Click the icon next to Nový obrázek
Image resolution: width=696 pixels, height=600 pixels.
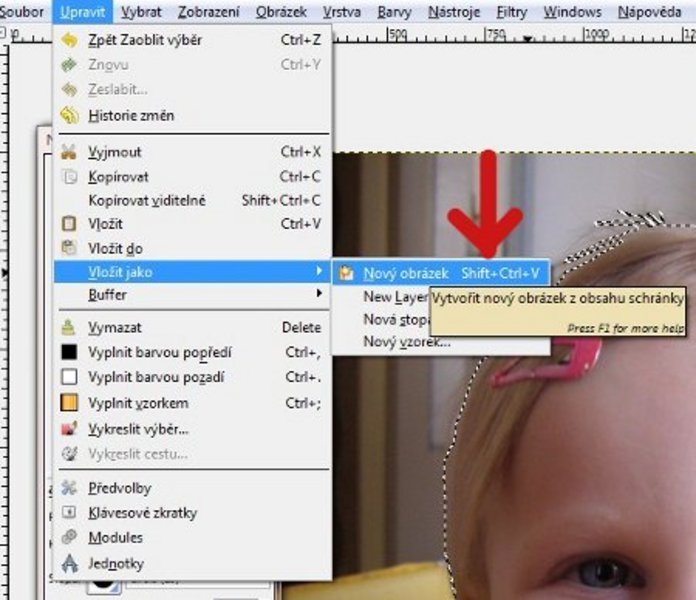pyautogui.click(x=346, y=273)
